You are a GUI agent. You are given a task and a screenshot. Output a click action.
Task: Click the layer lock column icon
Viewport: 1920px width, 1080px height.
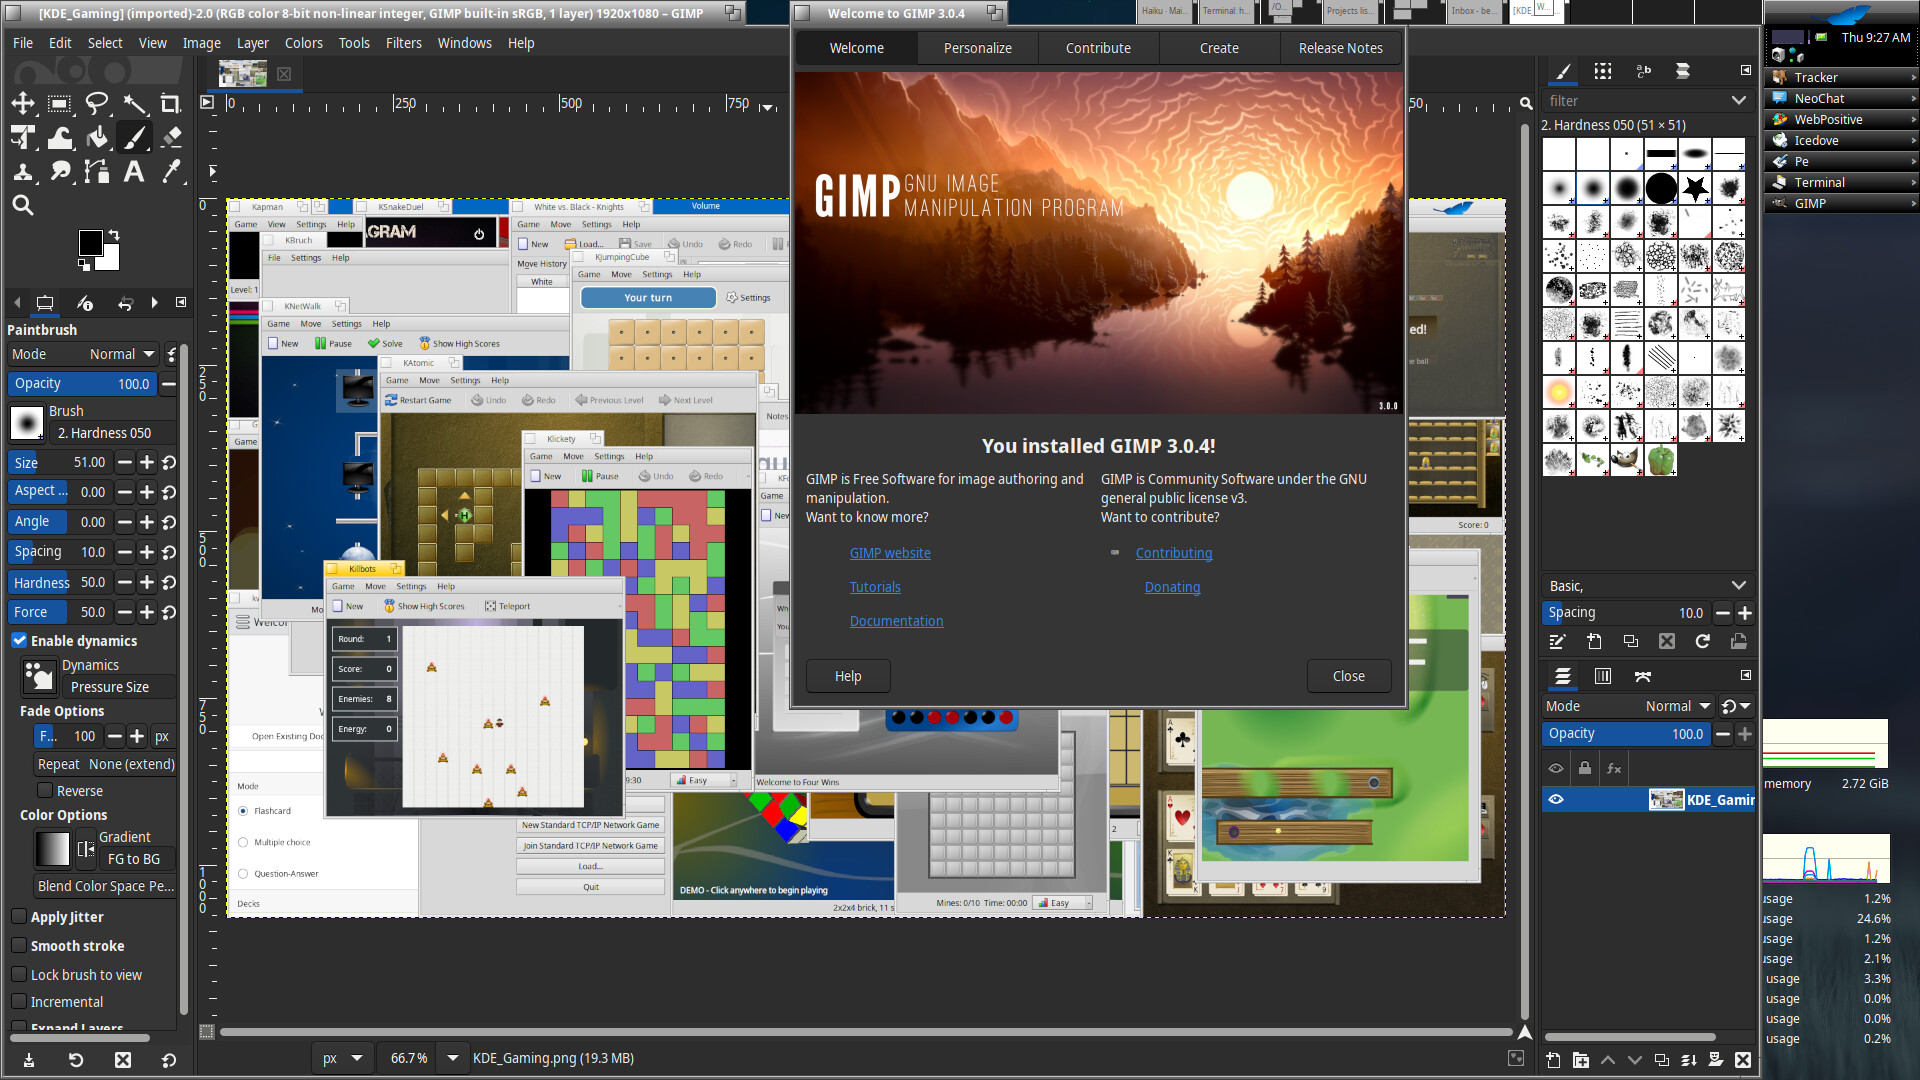(1585, 768)
